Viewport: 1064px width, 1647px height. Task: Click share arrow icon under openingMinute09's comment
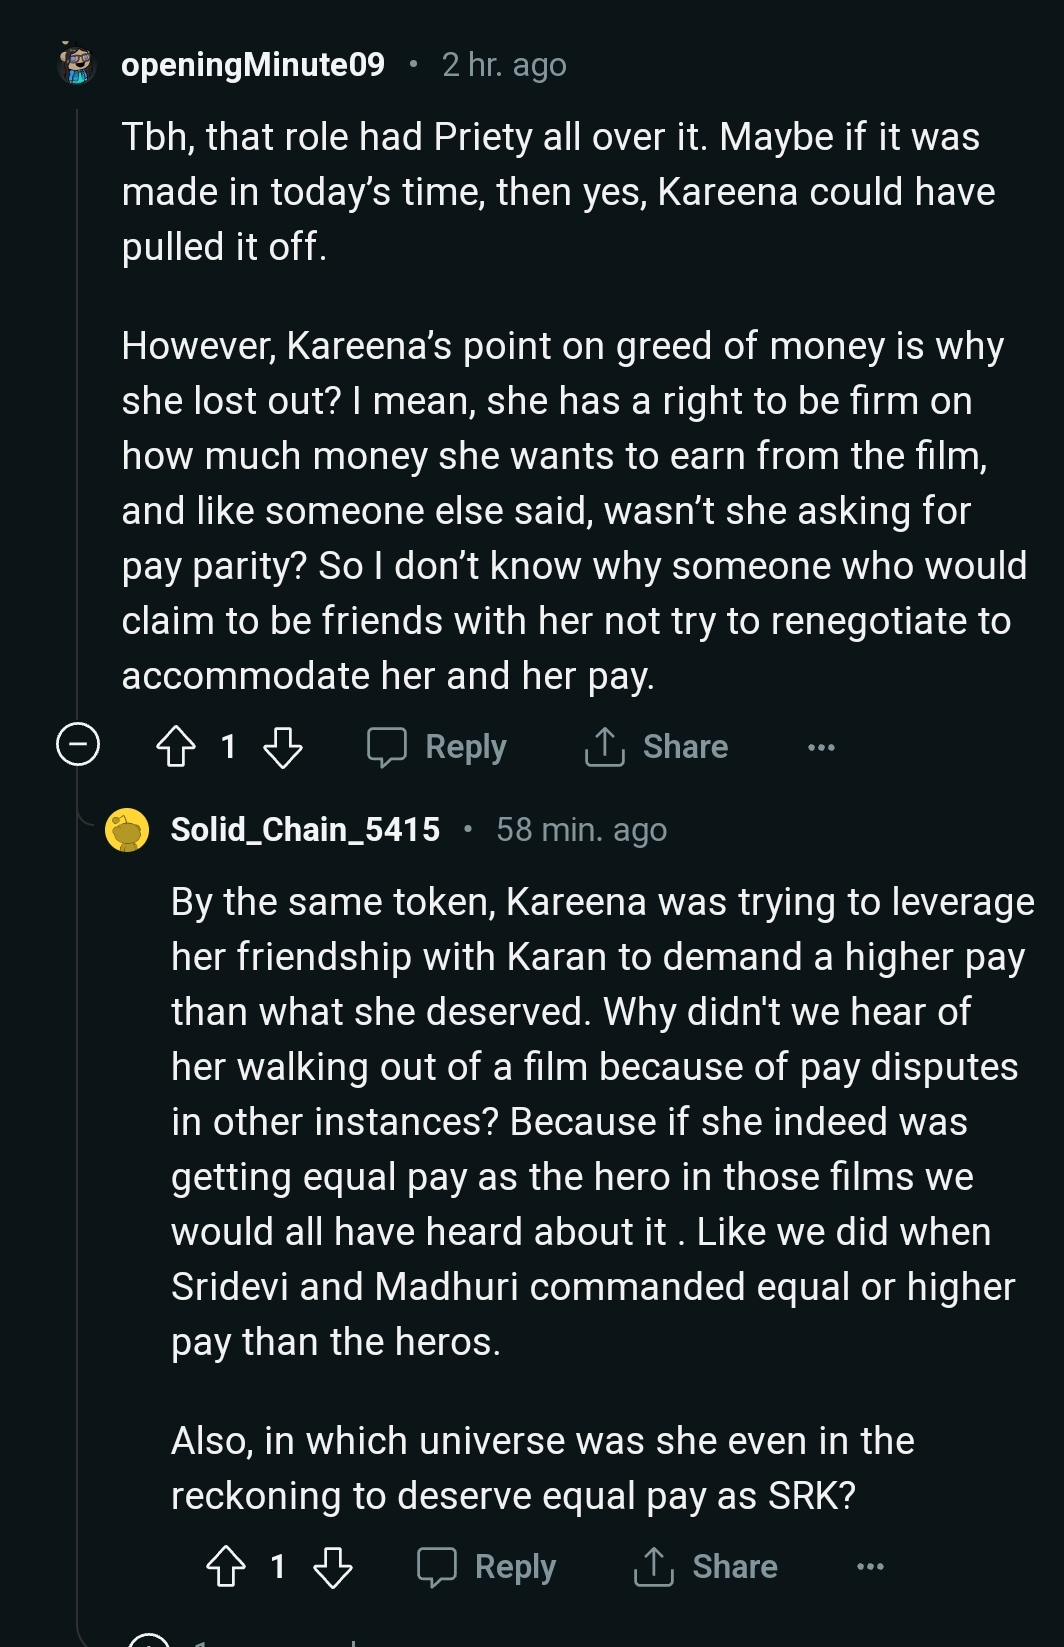pyautogui.click(x=604, y=747)
